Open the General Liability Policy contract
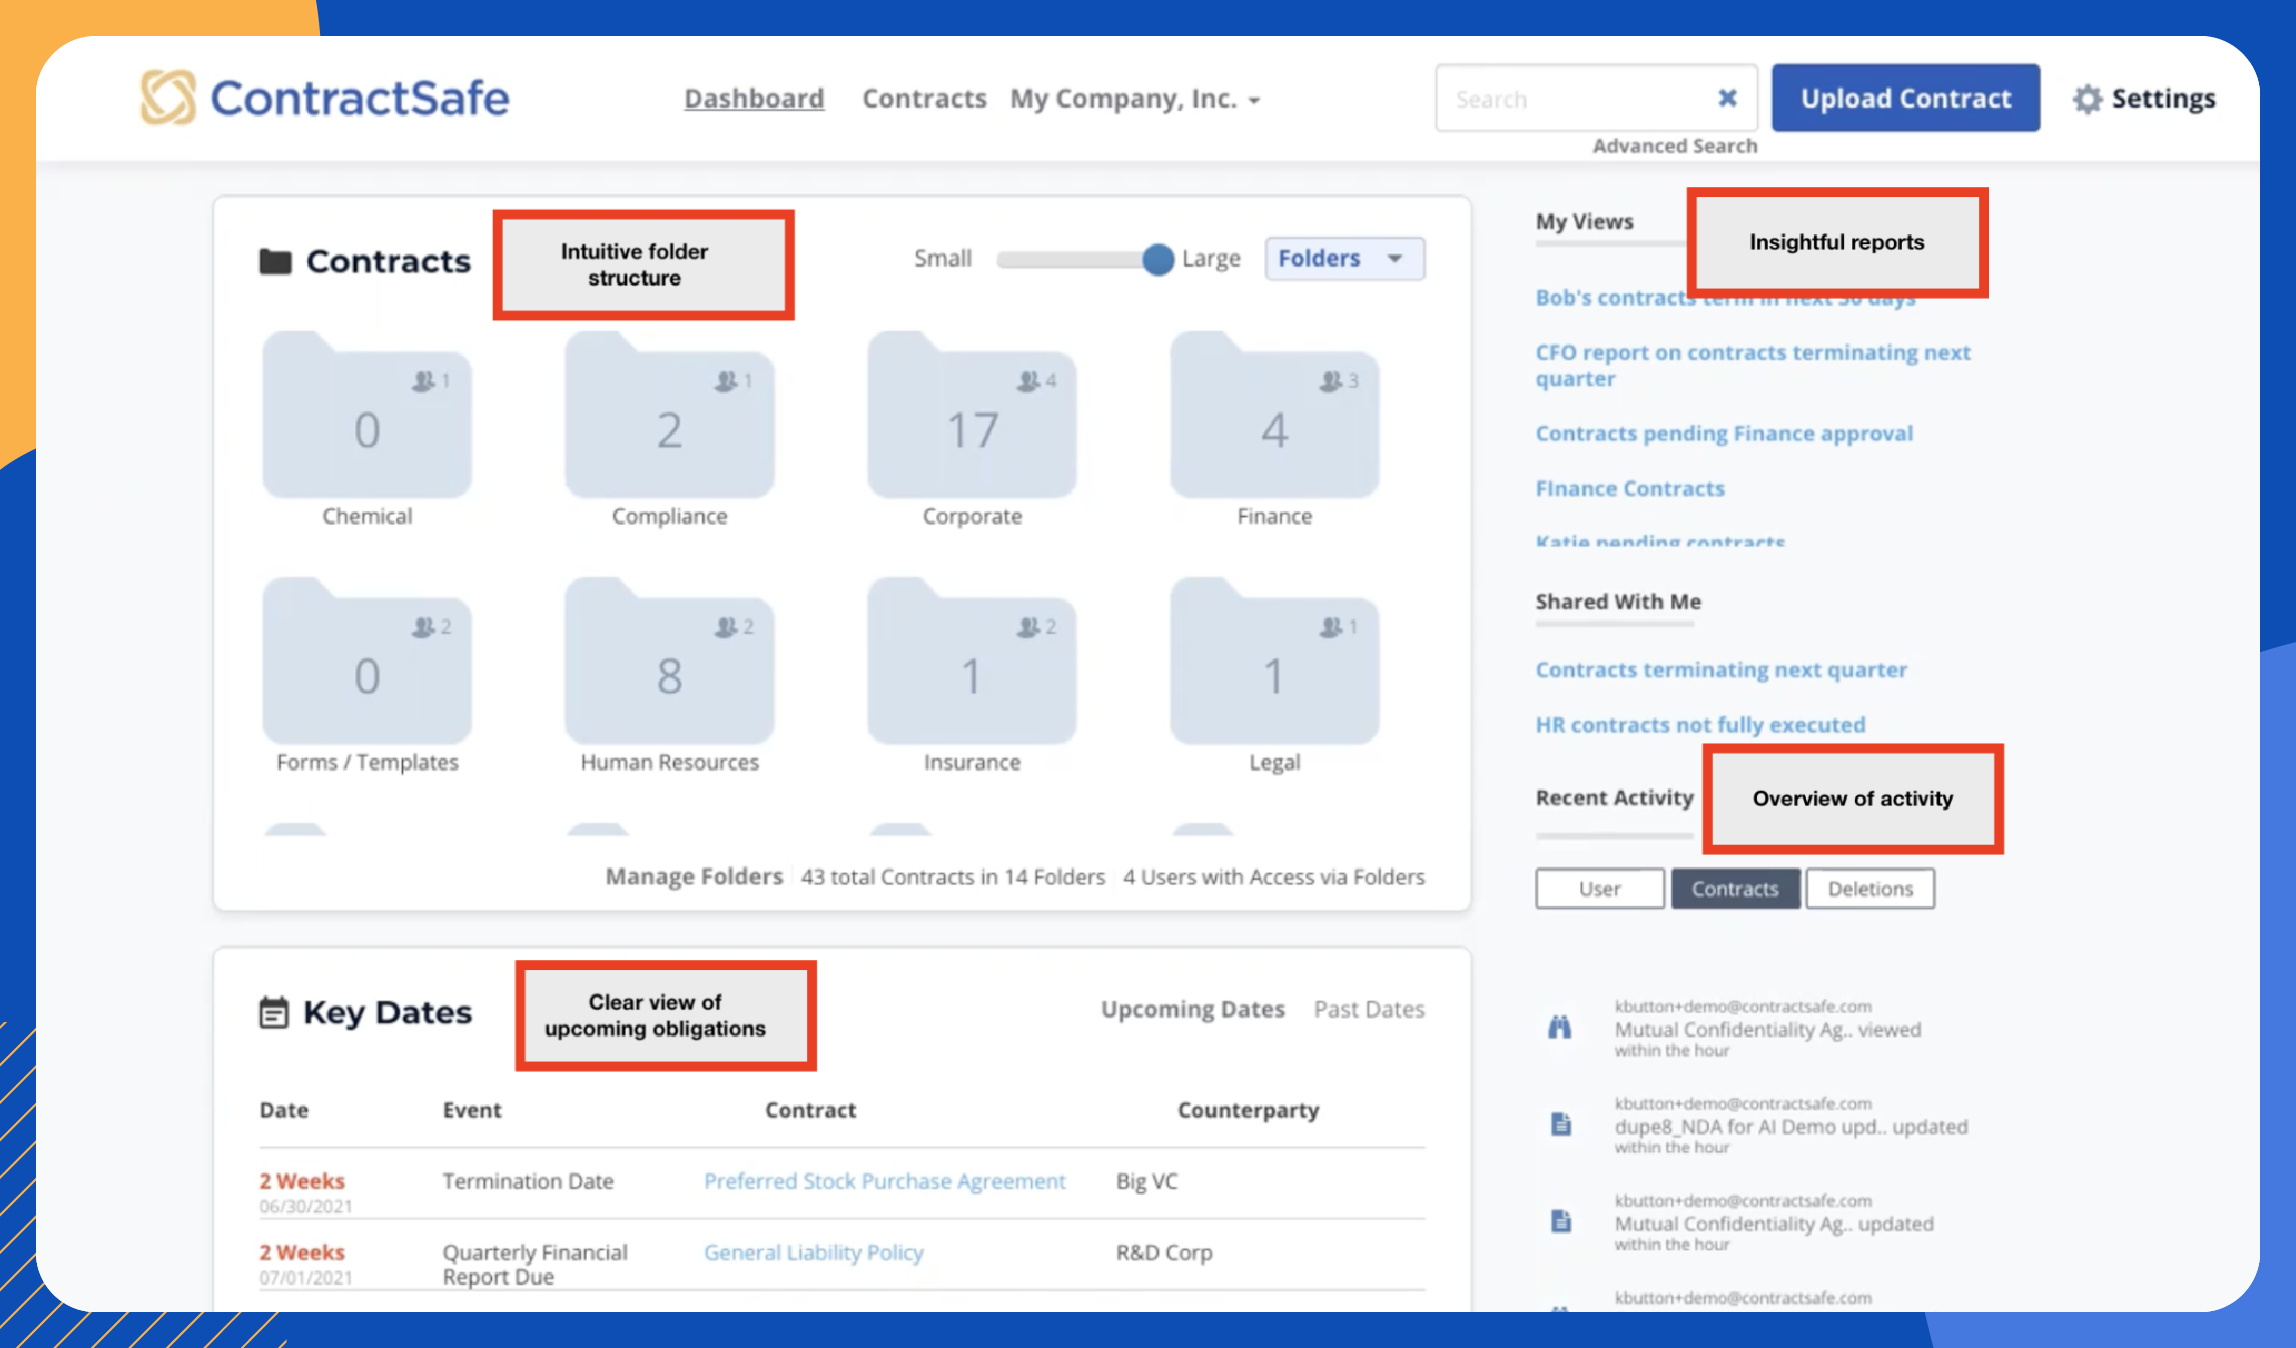This screenshot has height=1348, width=2296. pyautogui.click(x=814, y=1252)
